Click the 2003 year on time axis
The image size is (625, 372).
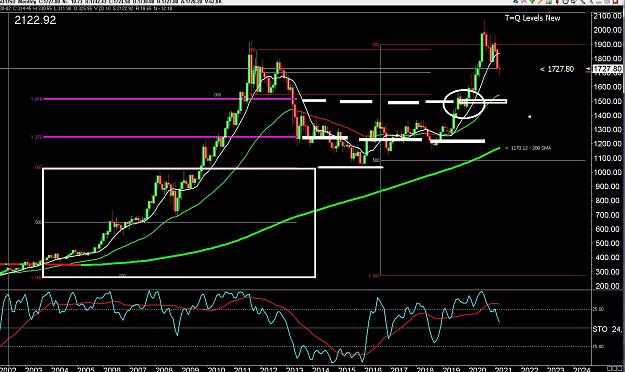33,369
